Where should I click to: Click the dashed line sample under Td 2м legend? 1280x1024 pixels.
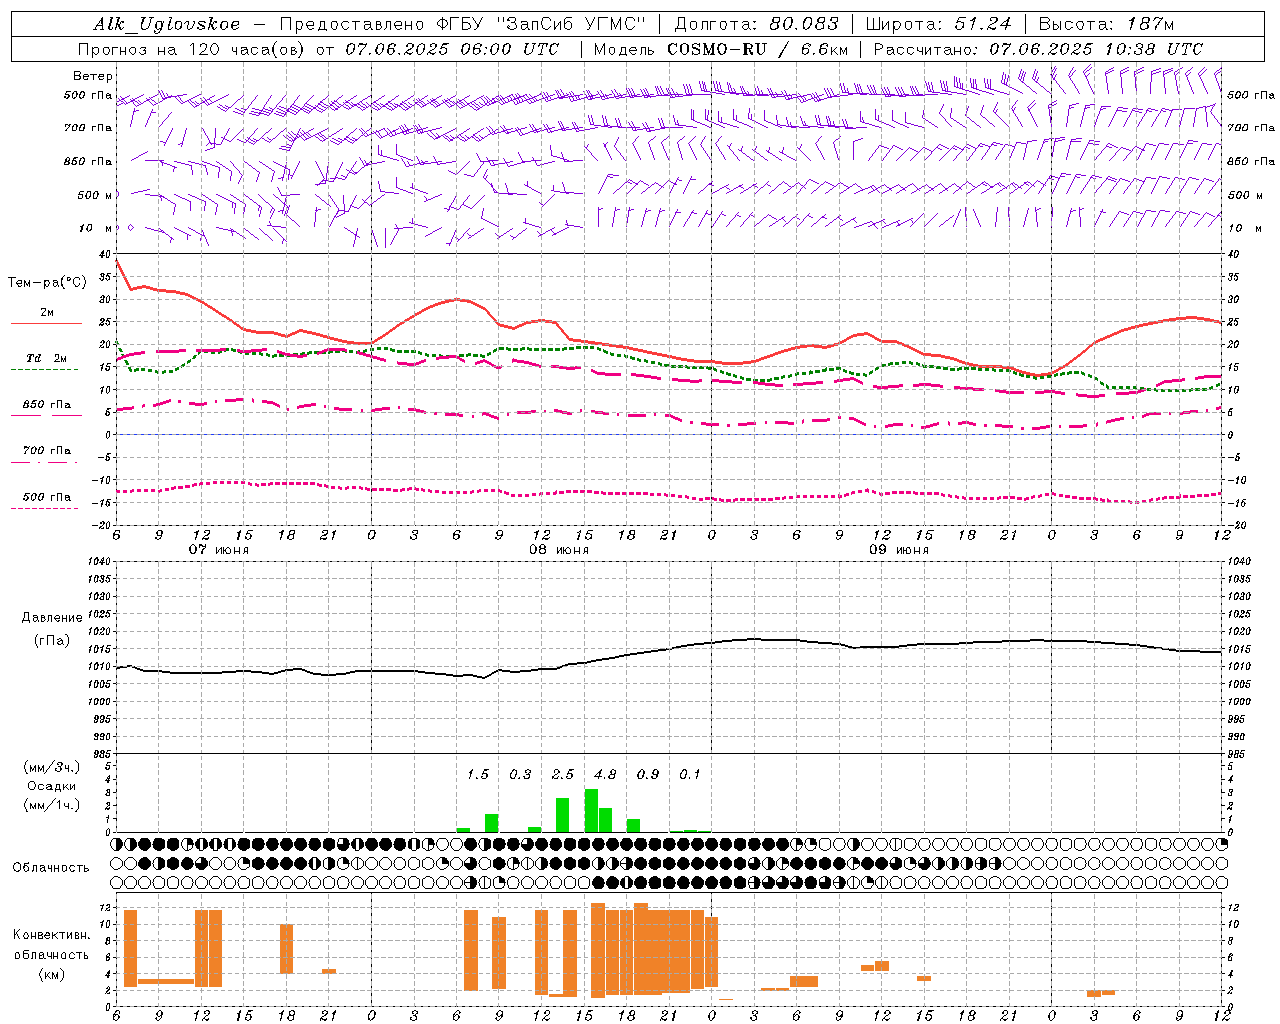[44, 369]
